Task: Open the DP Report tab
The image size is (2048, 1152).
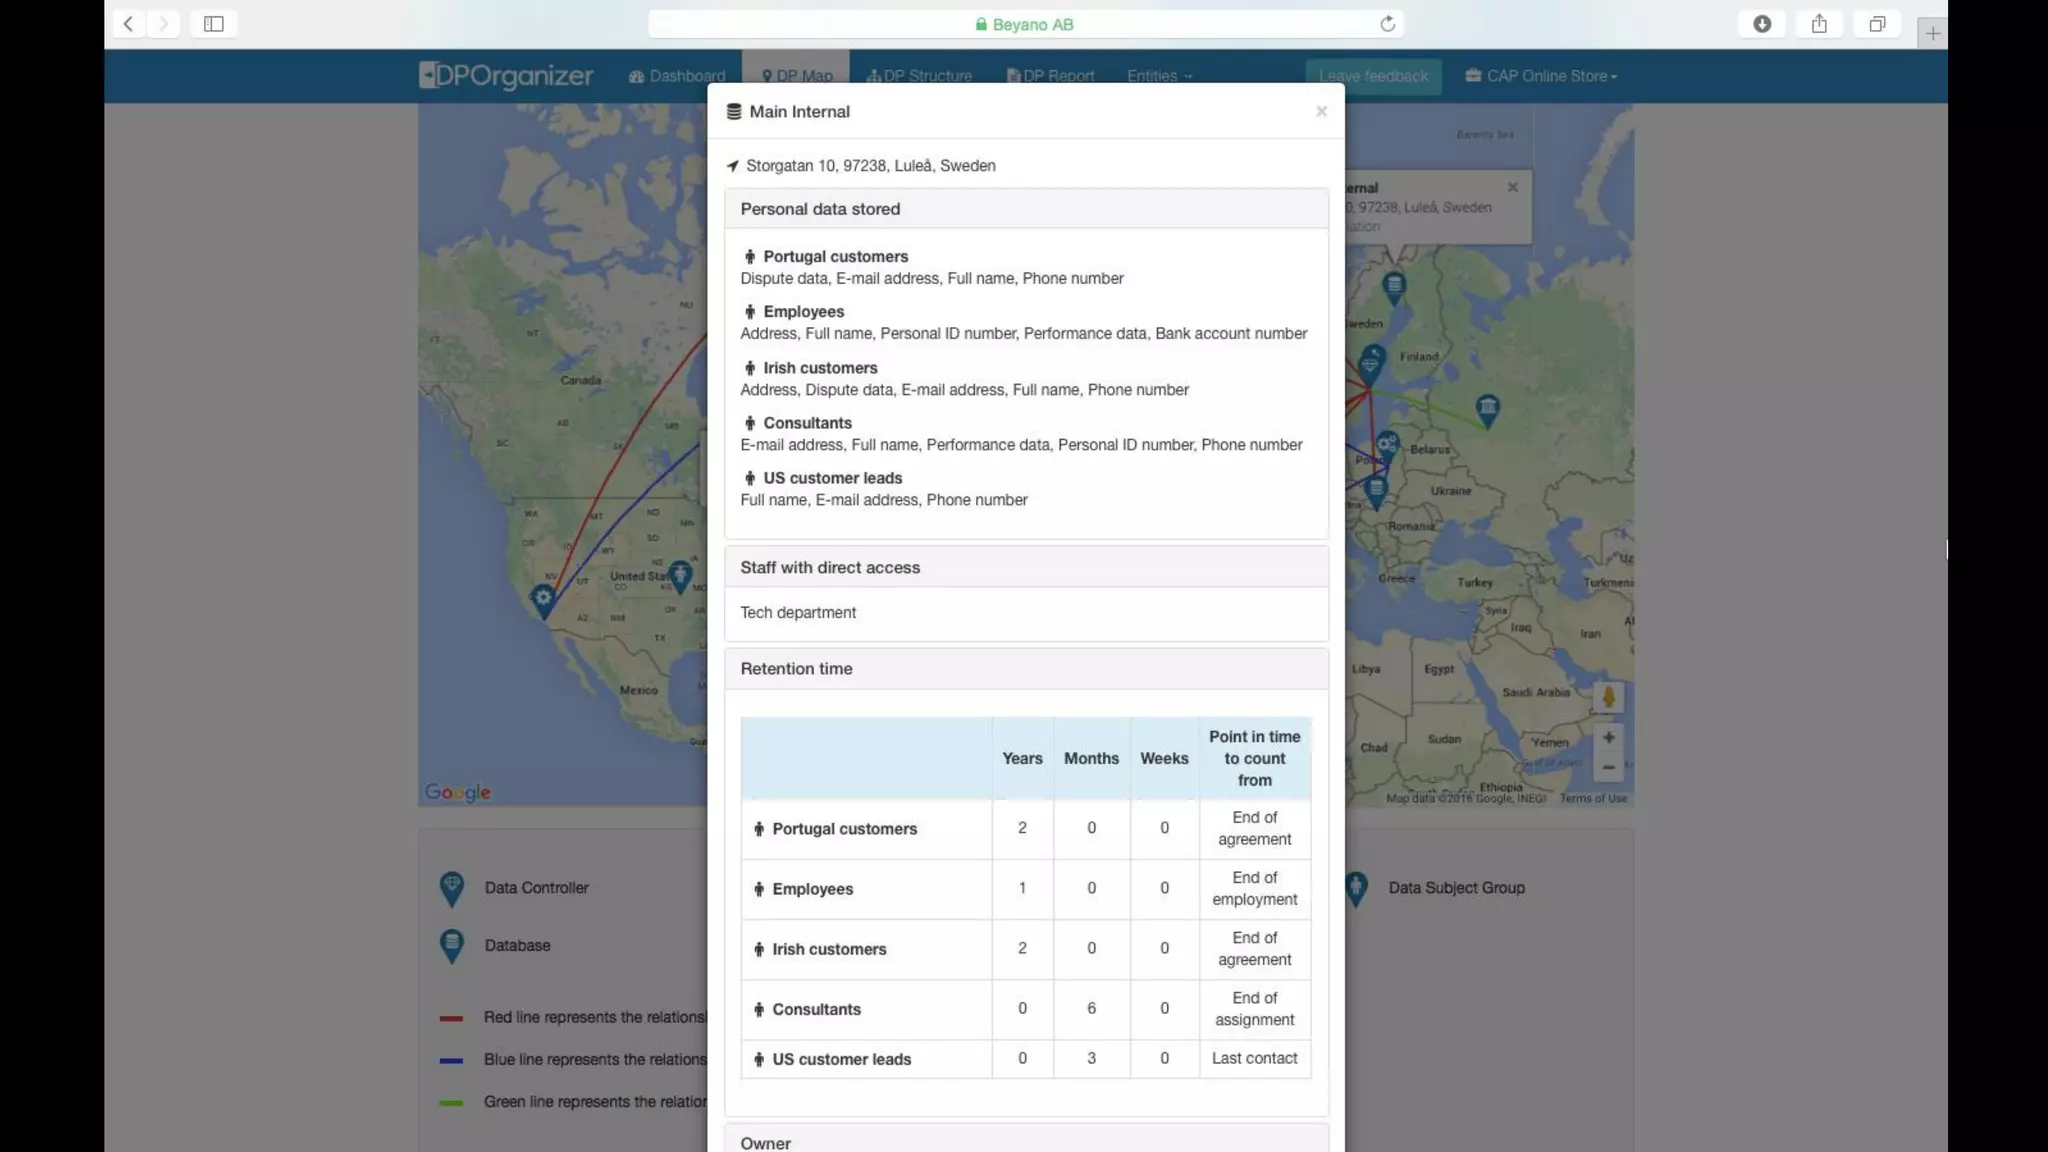Action: click(x=1050, y=76)
